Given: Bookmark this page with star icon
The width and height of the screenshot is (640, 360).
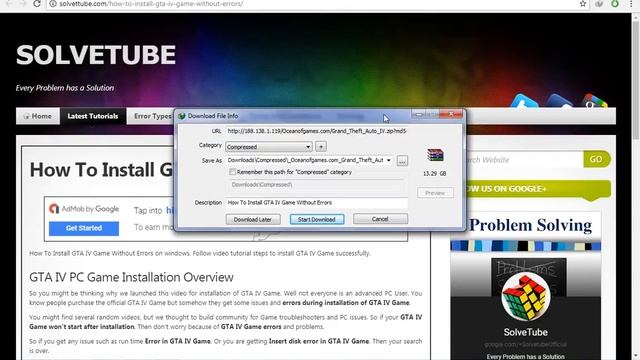Looking at the screenshot, I should (x=583, y=4).
